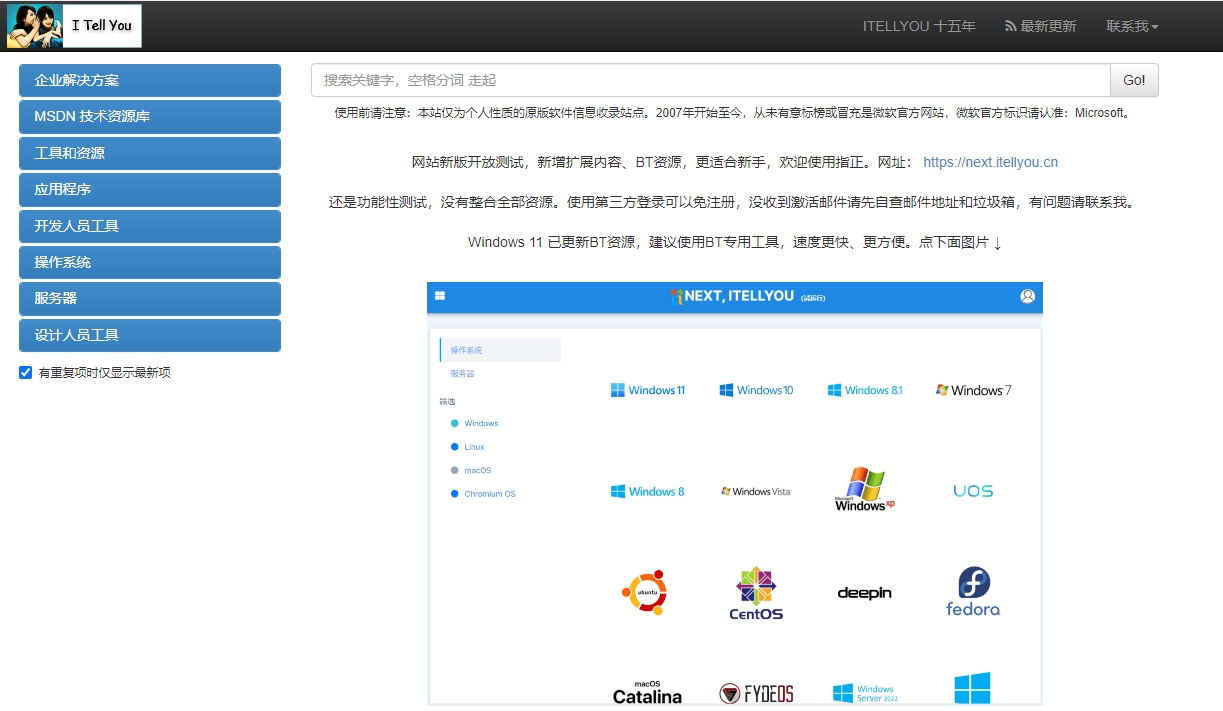
Task: Expand the 设计人员工具 category
Action: pyautogui.click(x=150, y=335)
